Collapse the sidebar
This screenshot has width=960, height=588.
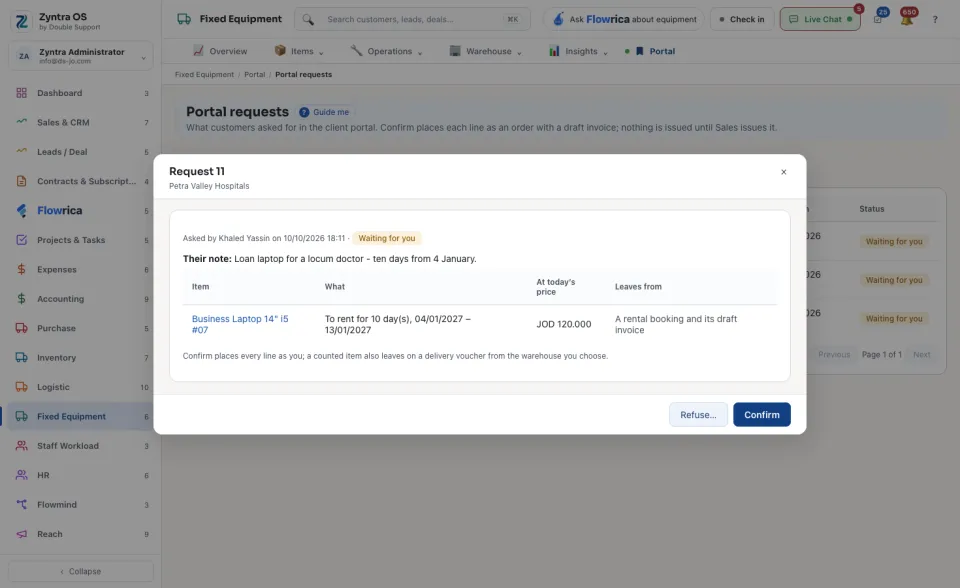pyautogui.click(x=80, y=571)
